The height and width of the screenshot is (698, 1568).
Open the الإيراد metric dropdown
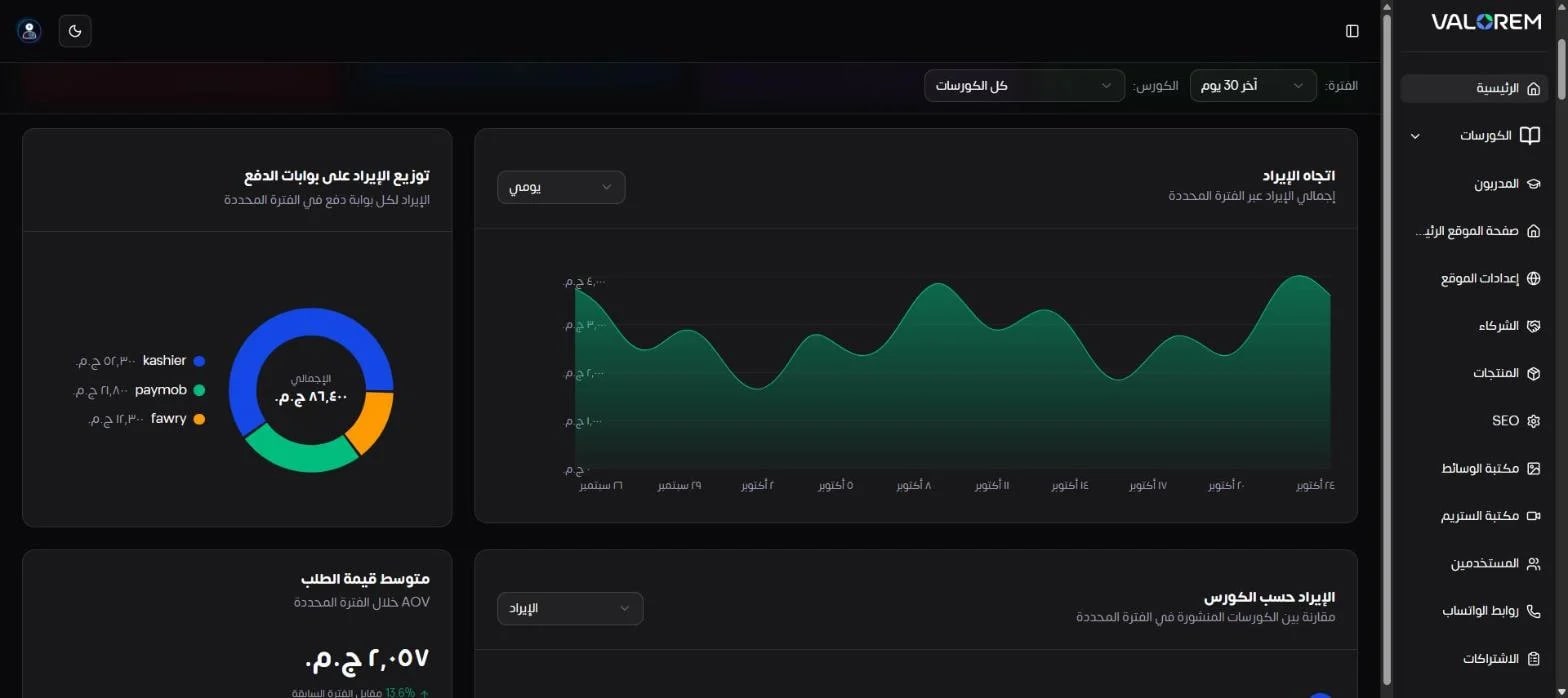(x=570, y=608)
